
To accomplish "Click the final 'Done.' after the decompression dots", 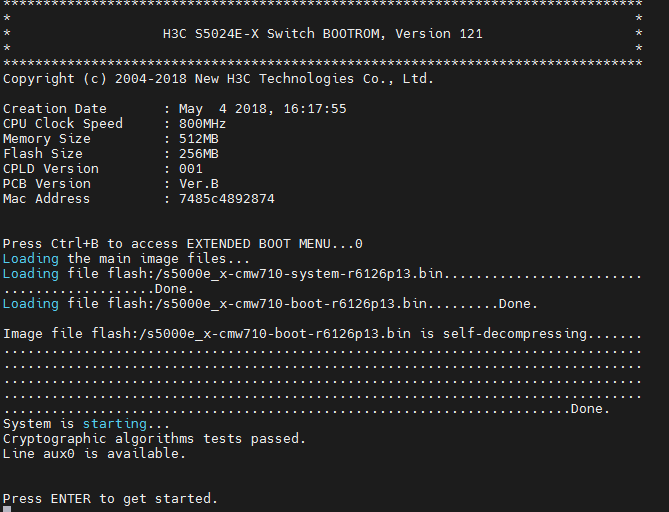I will point(590,409).
